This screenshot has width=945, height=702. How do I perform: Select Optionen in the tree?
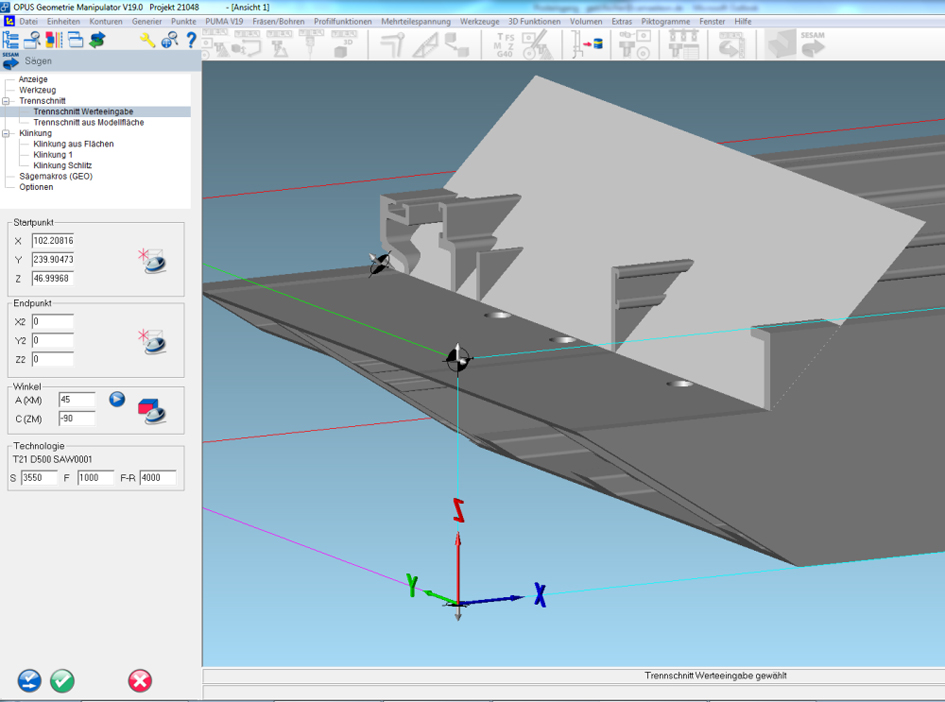[36, 187]
